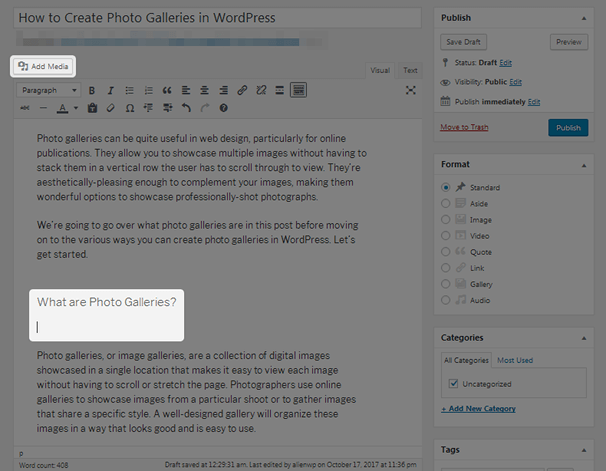606x471 pixels.
Task: Click the Bold formatting icon
Action: (93, 90)
